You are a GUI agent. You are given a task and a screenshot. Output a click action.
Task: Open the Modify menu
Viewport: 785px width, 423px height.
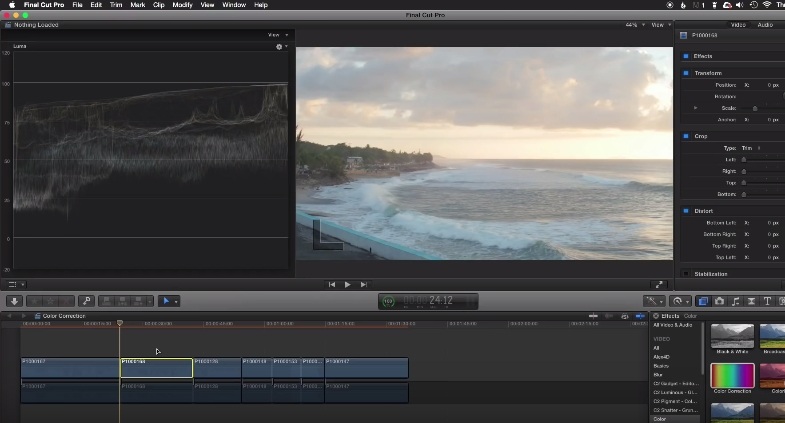[x=182, y=5]
